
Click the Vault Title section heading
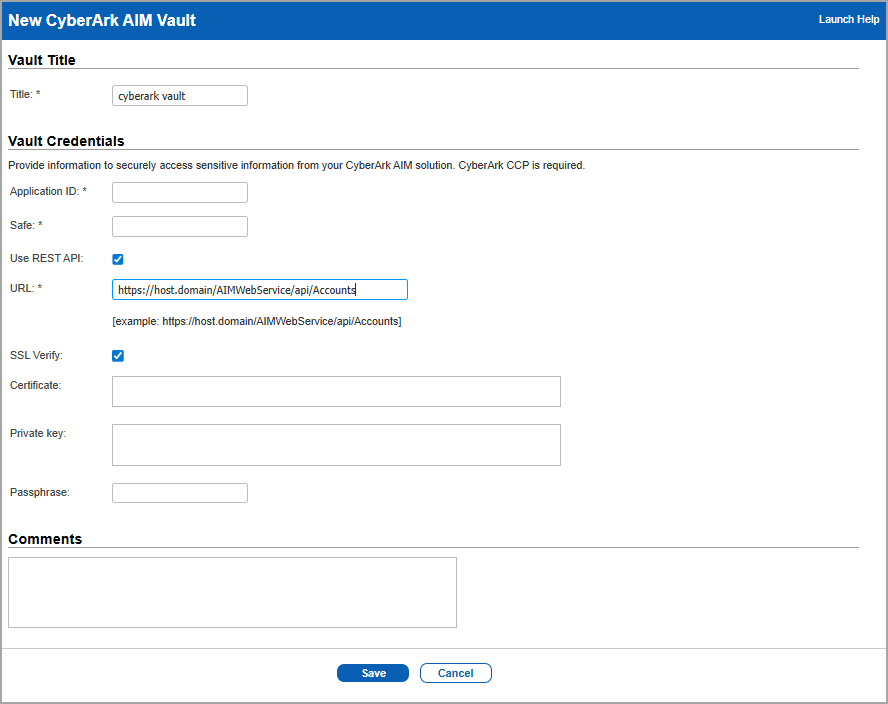[41, 60]
